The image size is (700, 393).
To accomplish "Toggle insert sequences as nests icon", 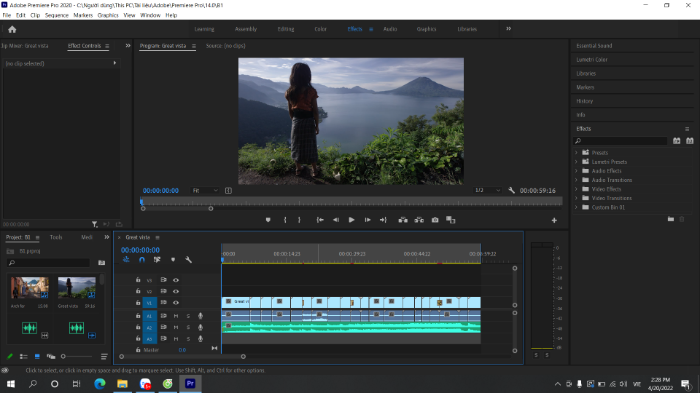I will pyautogui.click(x=126, y=259).
